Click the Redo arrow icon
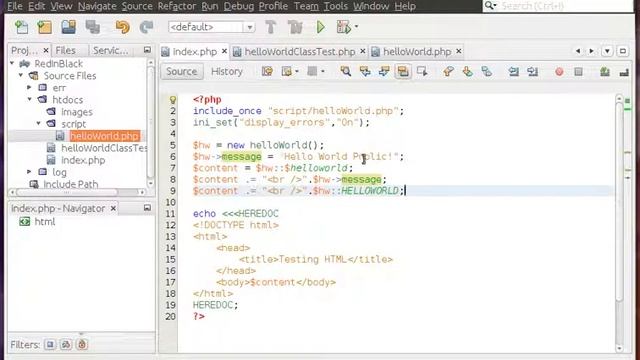Viewport: 640px width, 360px height. tap(146, 27)
